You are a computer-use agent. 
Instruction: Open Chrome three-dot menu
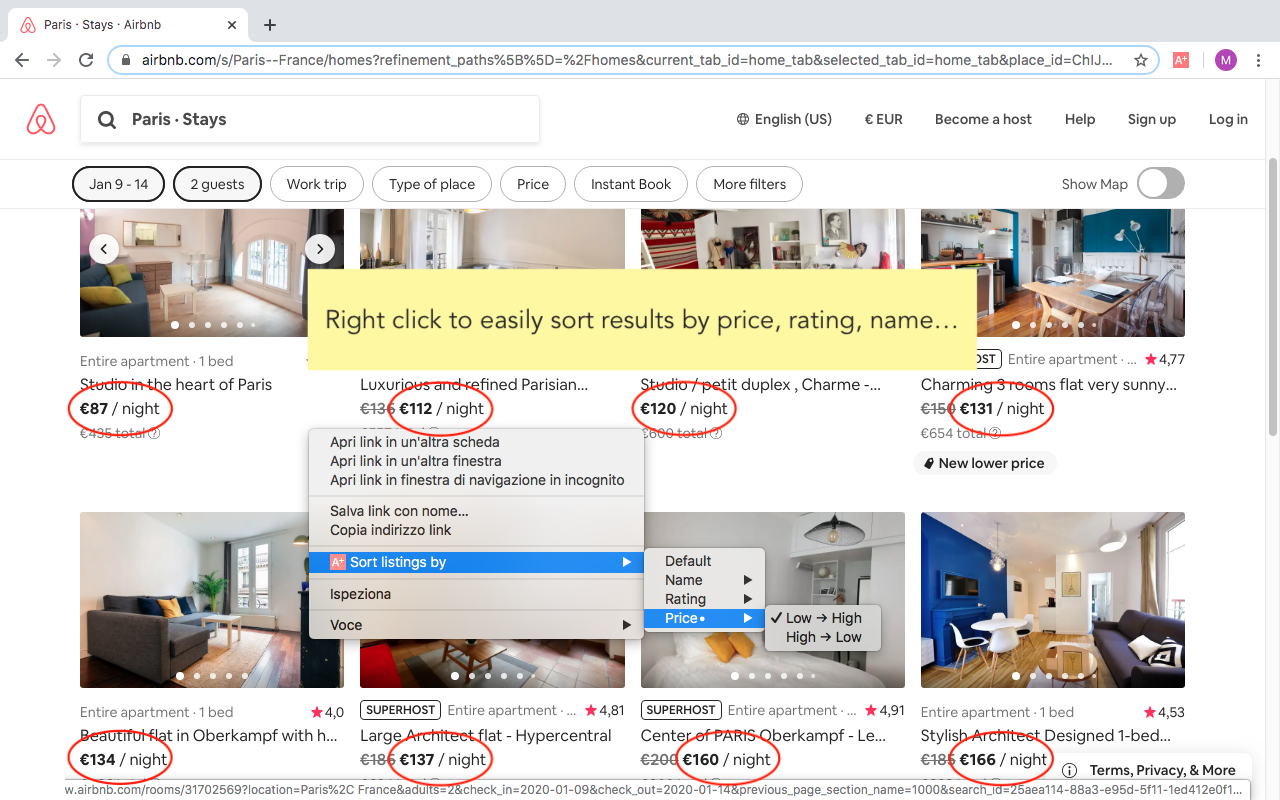[1258, 60]
